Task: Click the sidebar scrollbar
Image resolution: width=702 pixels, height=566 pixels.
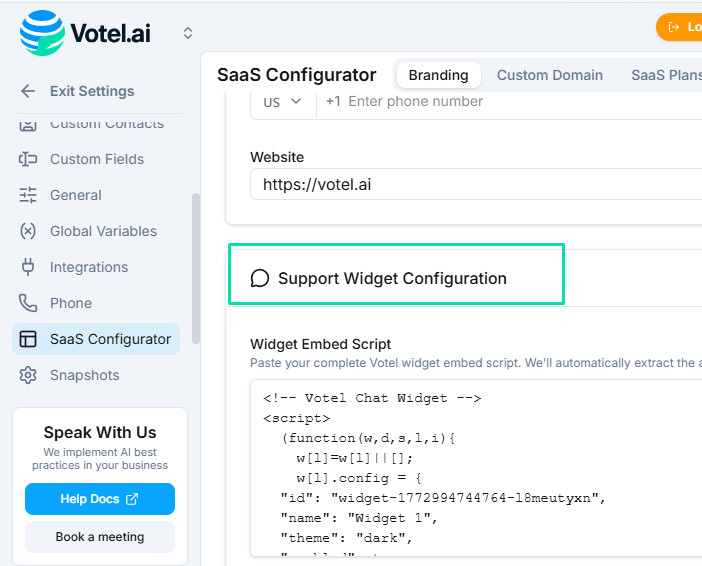Action: (x=195, y=269)
